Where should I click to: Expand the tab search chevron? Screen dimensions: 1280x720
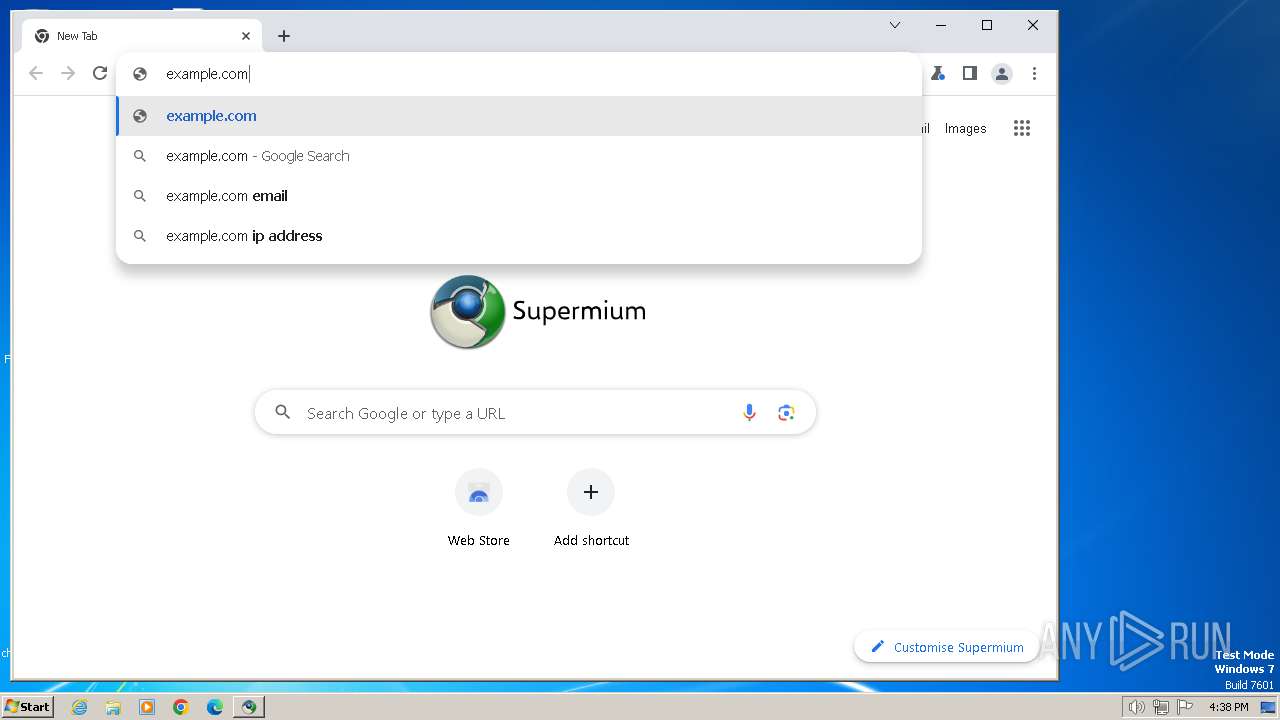895,25
